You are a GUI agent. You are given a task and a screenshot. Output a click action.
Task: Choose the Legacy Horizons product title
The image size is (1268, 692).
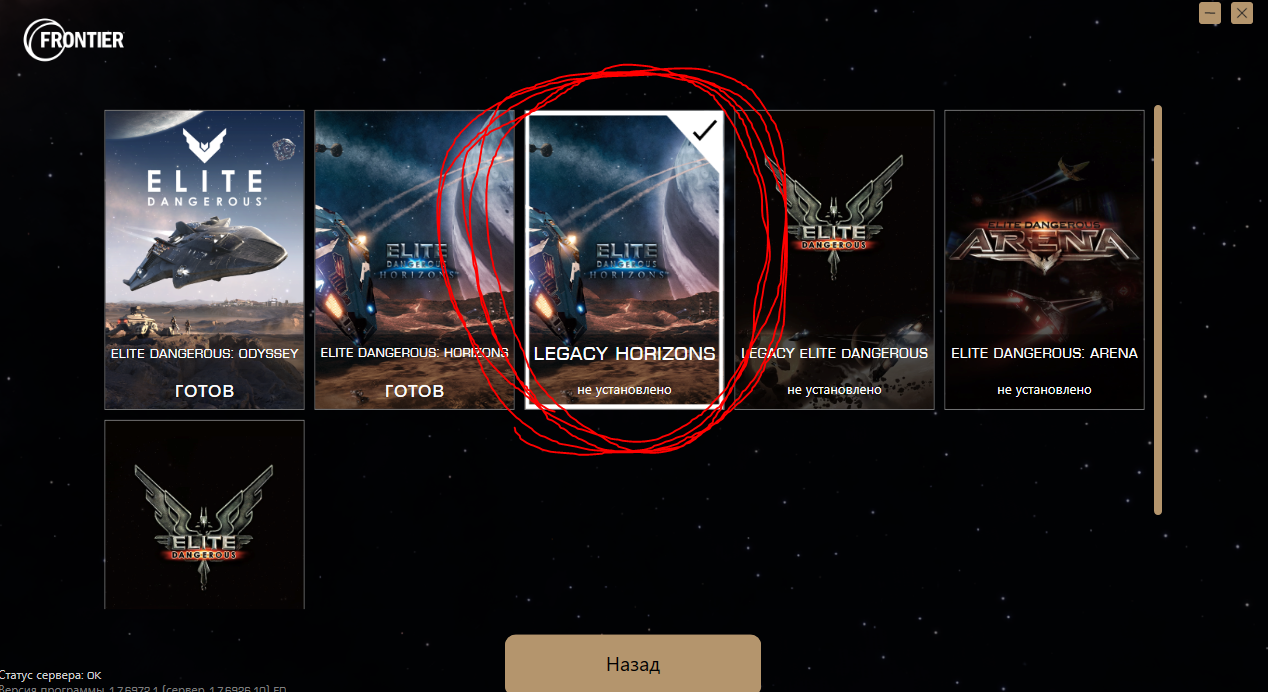[624, 354]
